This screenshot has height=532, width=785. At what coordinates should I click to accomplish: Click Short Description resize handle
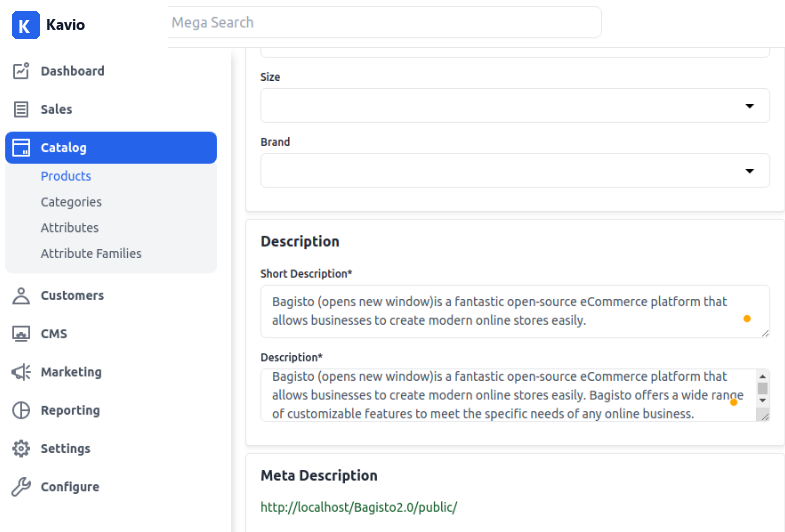[x=765, y=333]
